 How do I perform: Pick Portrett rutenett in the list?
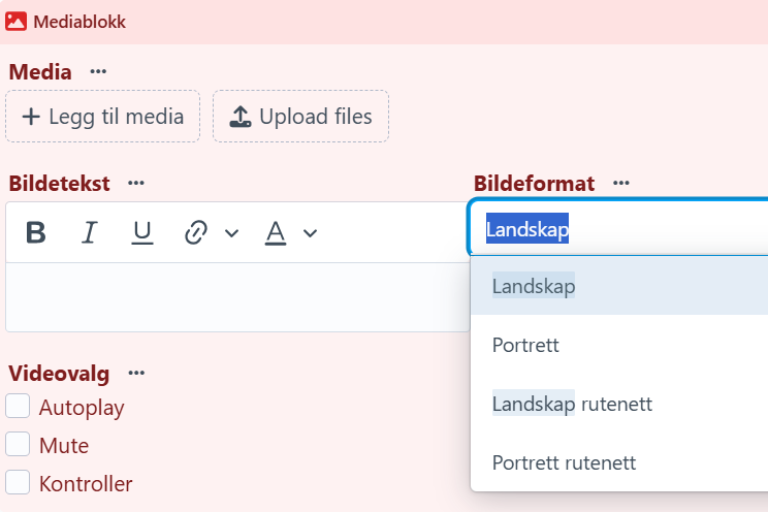click(619, 463)
